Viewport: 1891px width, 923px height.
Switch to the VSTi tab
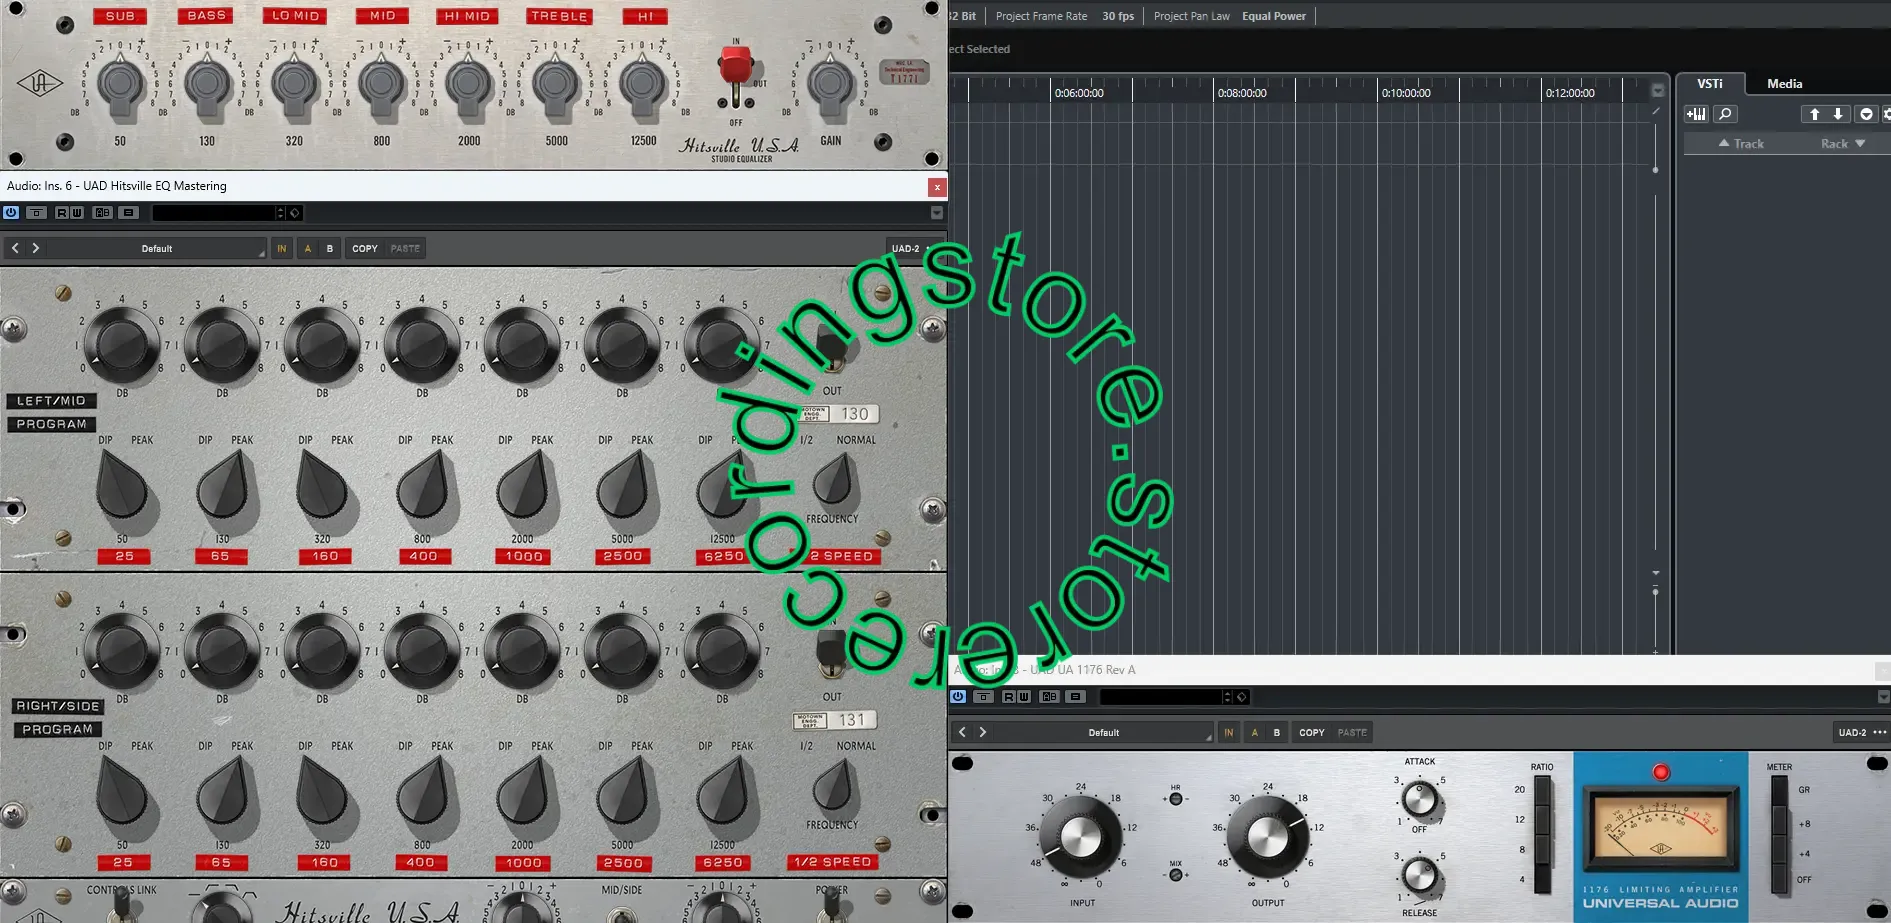1709,84
